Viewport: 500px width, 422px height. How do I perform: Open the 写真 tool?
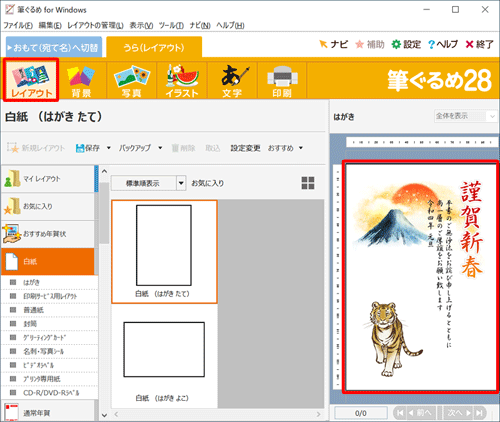point(132,80)
